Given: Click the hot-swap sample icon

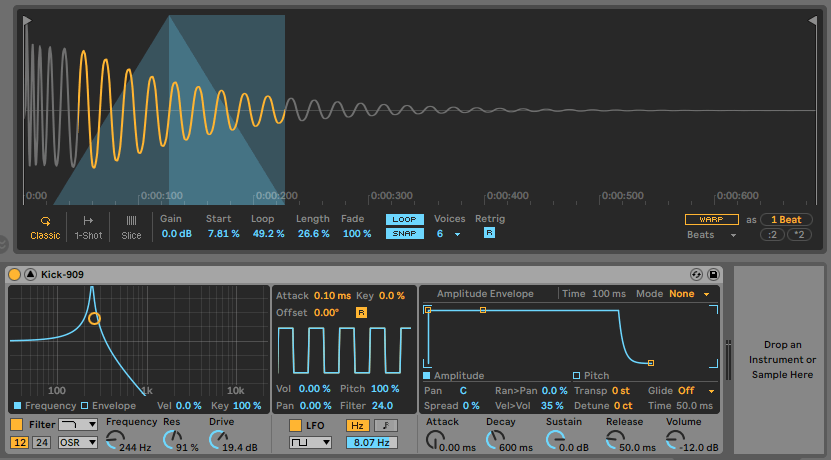Looking at the screenshot, I should tap(696, 274).
